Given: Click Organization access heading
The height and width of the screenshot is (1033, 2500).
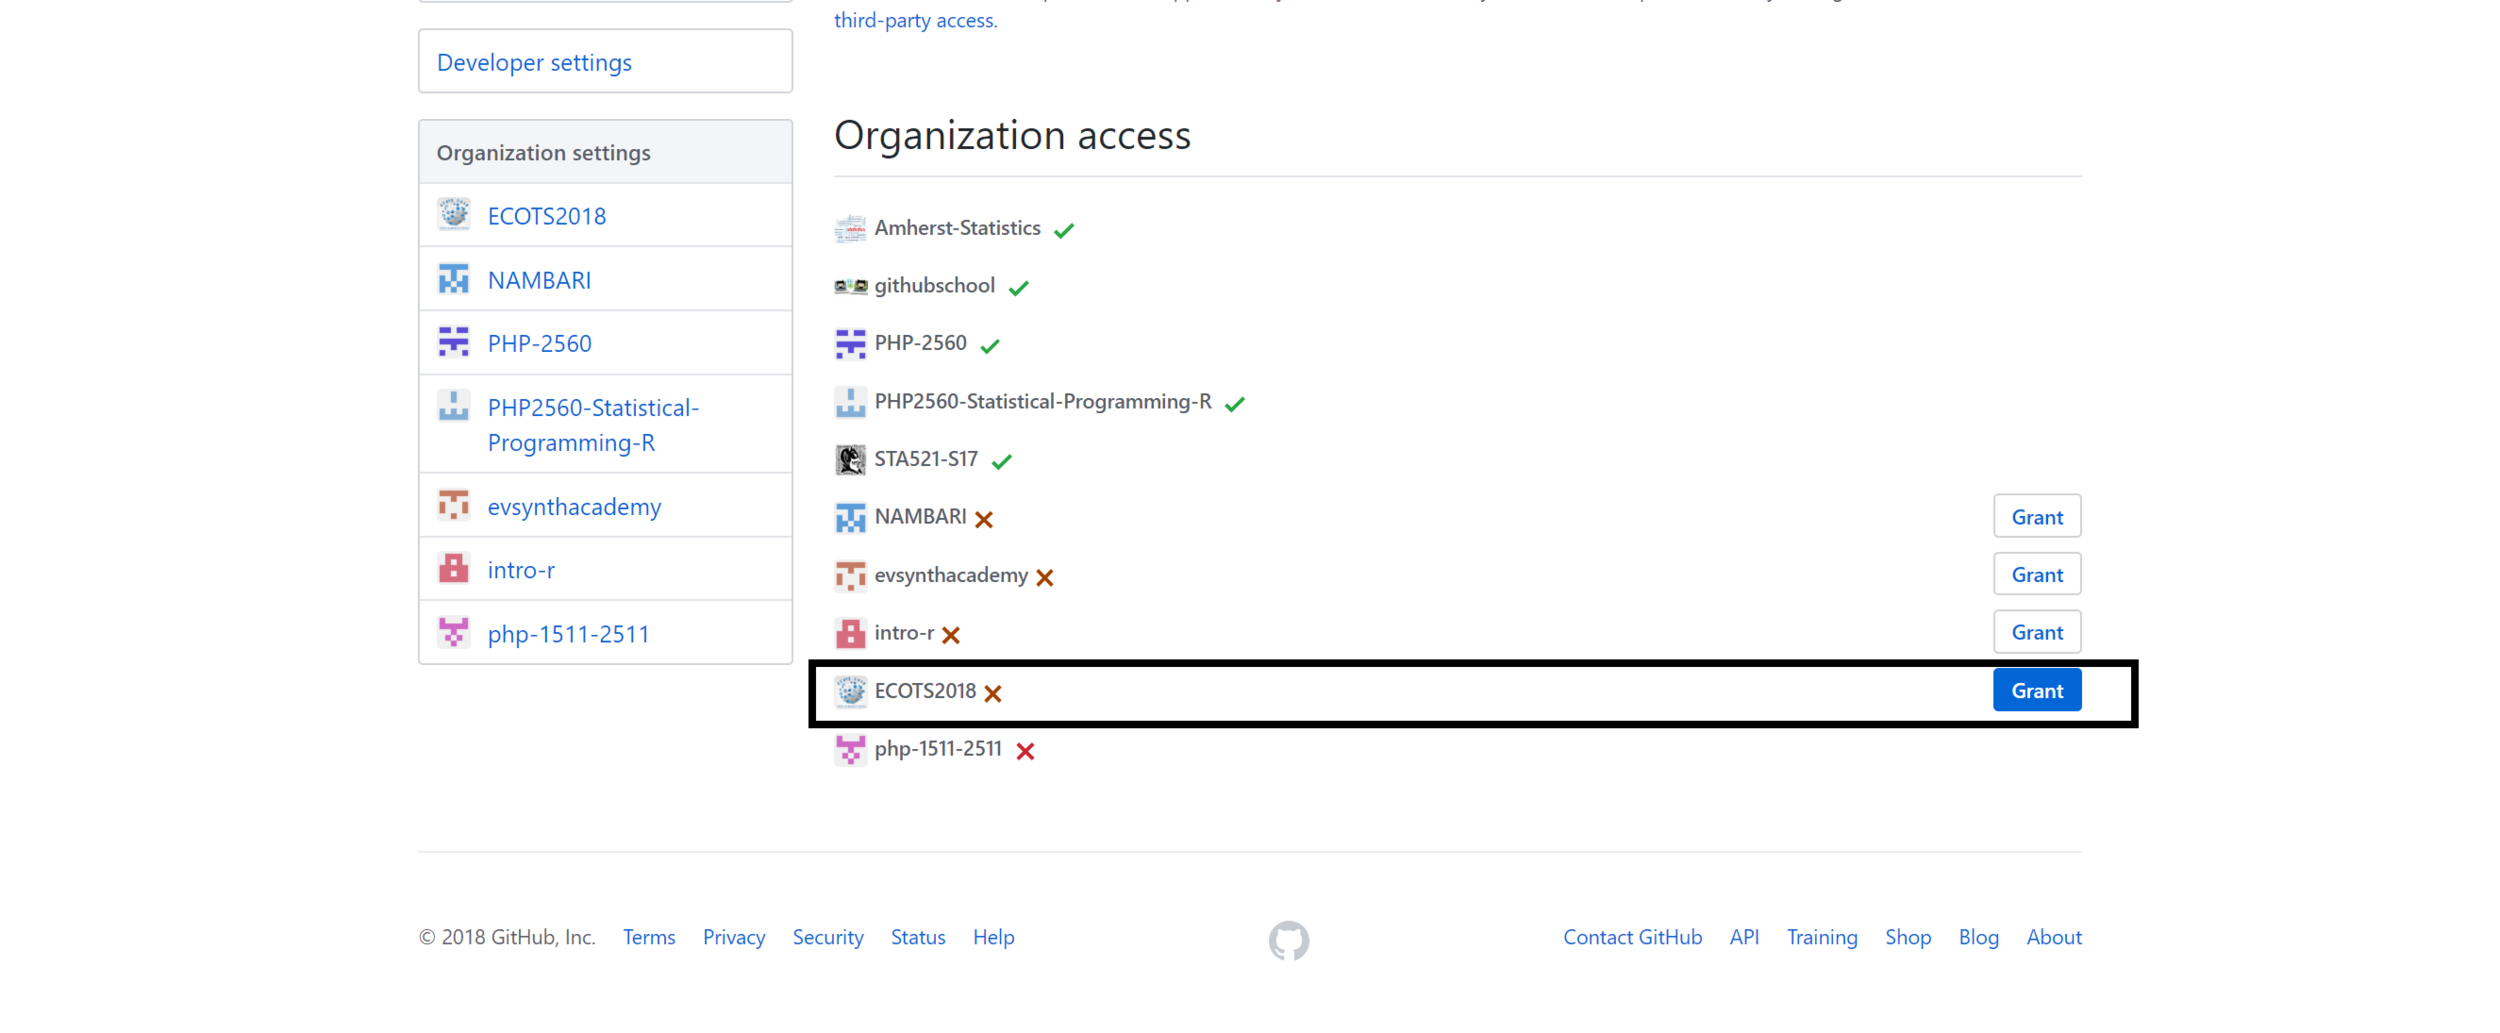Looking at the screenshot, I should pyautogui.click(x=1012, y=135).
